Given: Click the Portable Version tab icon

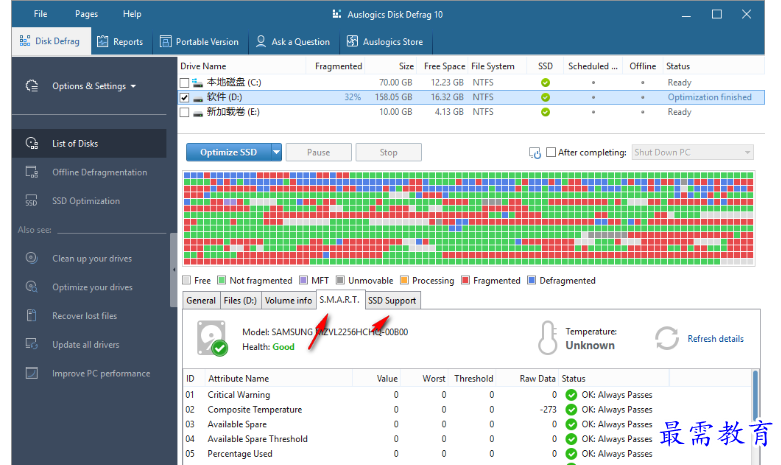Looking at the screenshot, I should 165,41.
